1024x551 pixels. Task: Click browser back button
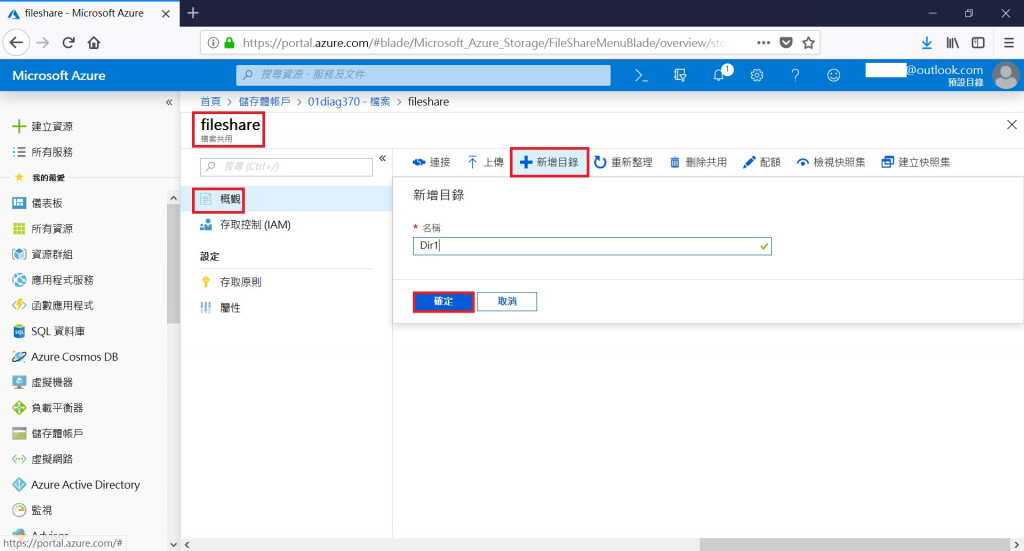click(16, 42)
